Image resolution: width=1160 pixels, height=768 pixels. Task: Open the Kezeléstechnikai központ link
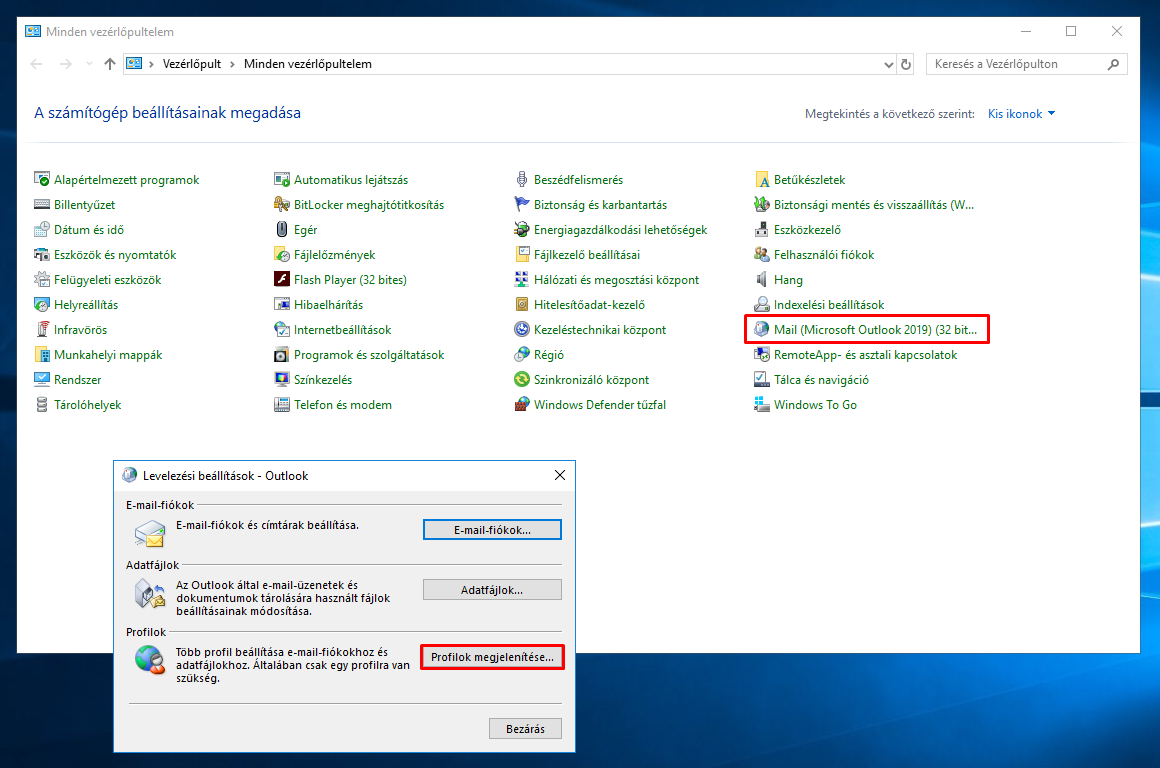point(599,329)
